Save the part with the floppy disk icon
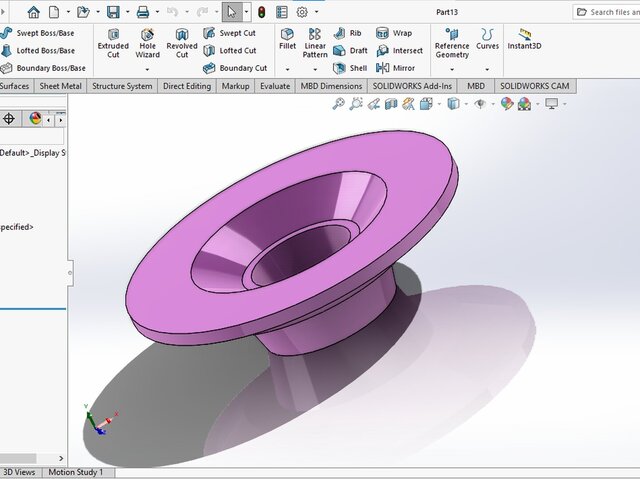The width and height of the screenshot is (640, 479). click(113, 12)
